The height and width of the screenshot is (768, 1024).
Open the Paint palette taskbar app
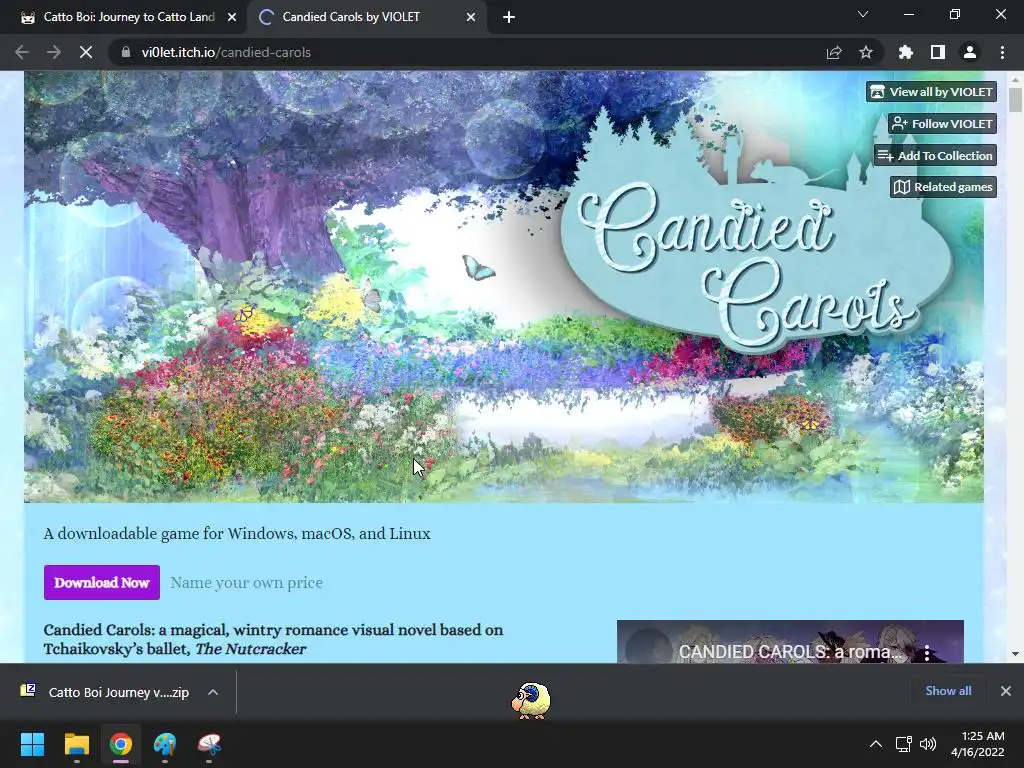coord(165,744)
